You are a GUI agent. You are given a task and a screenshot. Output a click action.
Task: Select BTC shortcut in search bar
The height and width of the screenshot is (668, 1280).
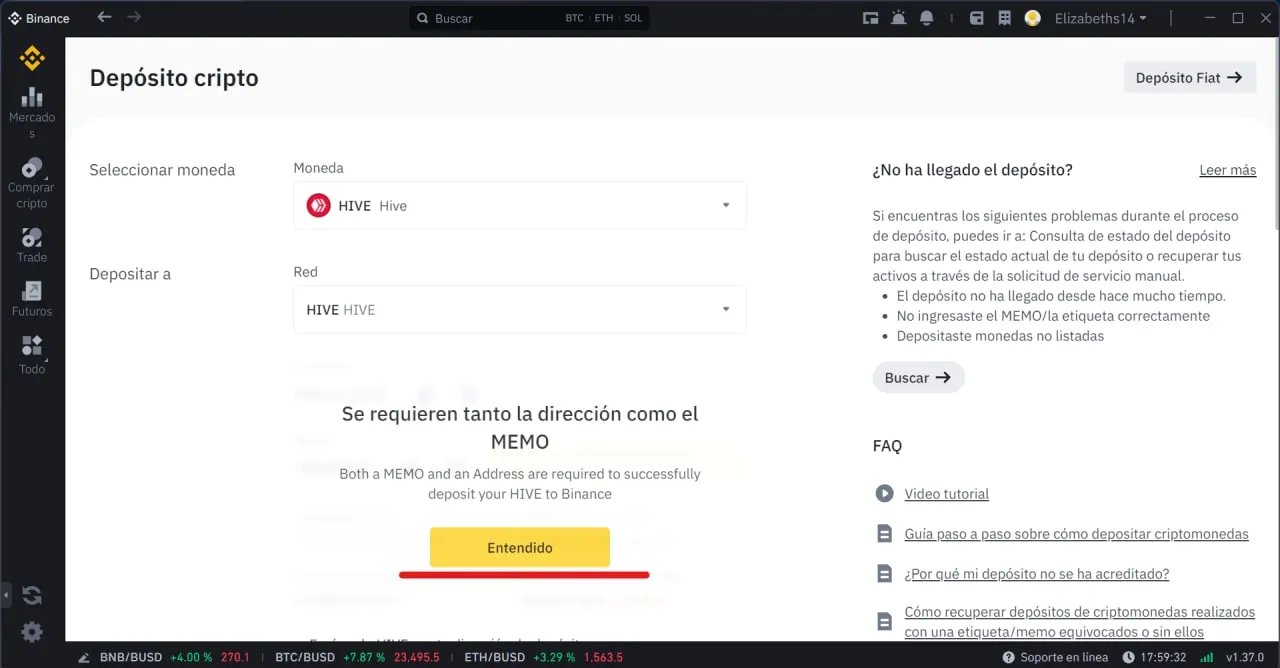click(x=574, y=18)
